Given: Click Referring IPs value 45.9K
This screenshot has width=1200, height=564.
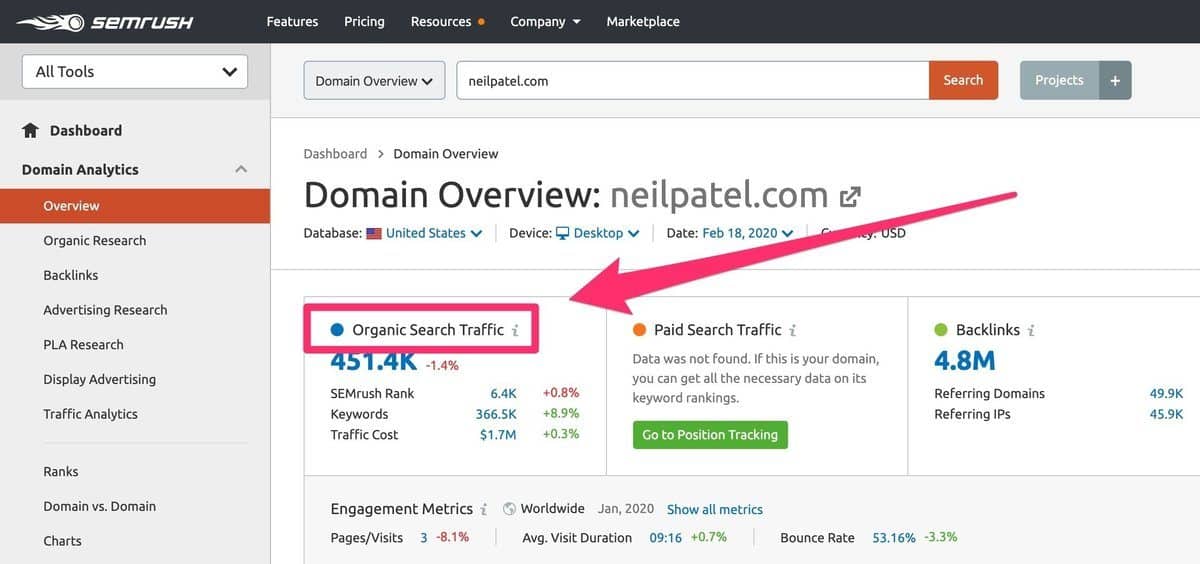Looking at the screenshot, I should [1166, 414].
